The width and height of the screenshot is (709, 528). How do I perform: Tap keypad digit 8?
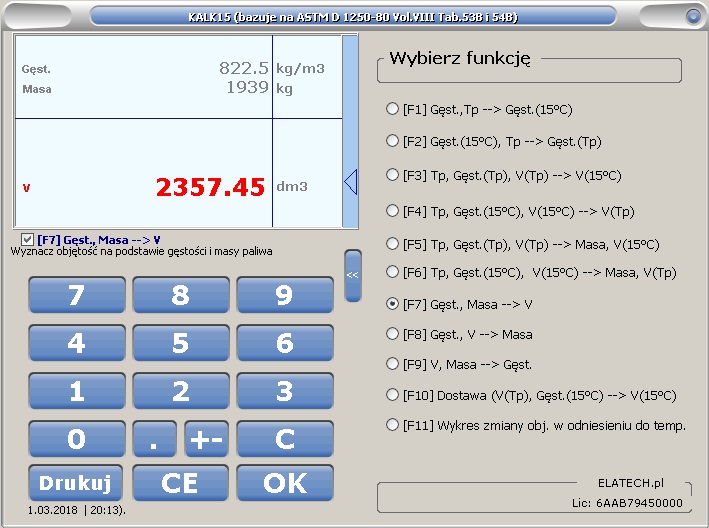click(181, 295)
